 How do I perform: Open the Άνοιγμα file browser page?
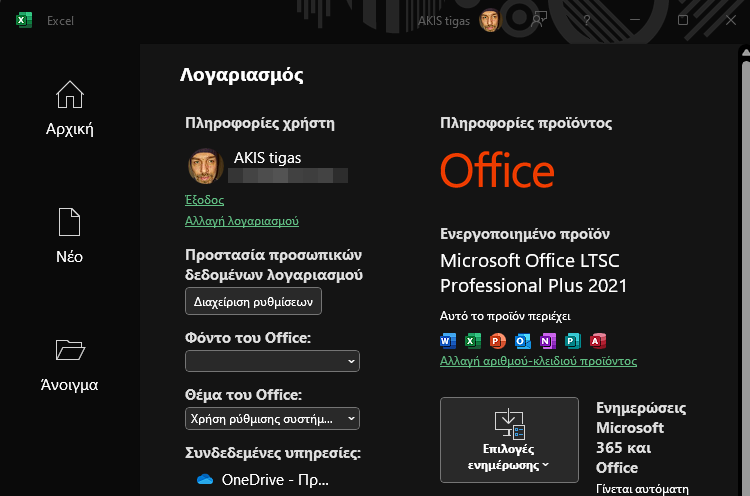pyautogui.click(x=70, y=365)
